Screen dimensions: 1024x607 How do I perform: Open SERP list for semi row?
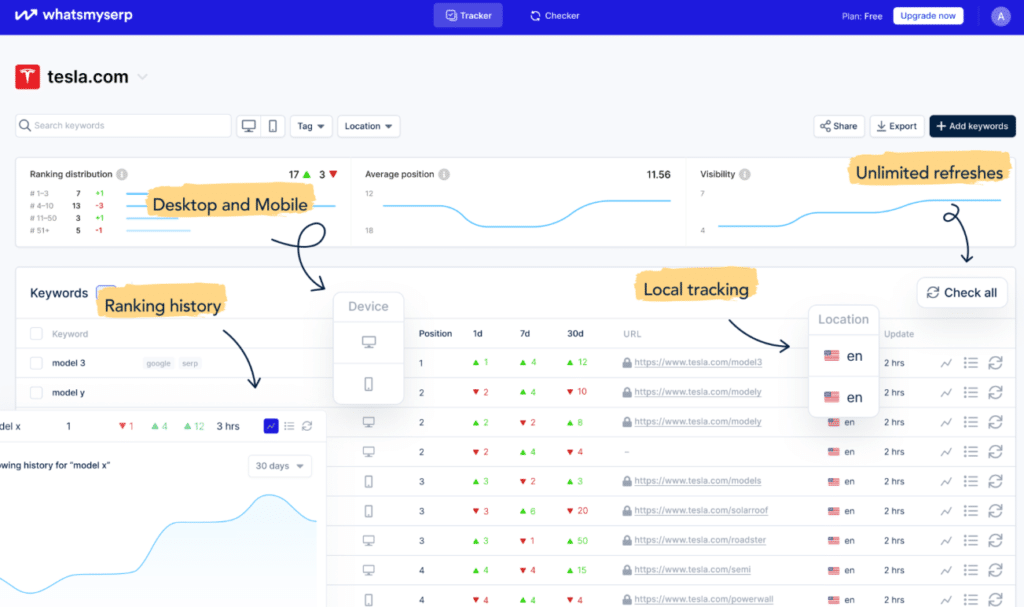tap(970, 570)
